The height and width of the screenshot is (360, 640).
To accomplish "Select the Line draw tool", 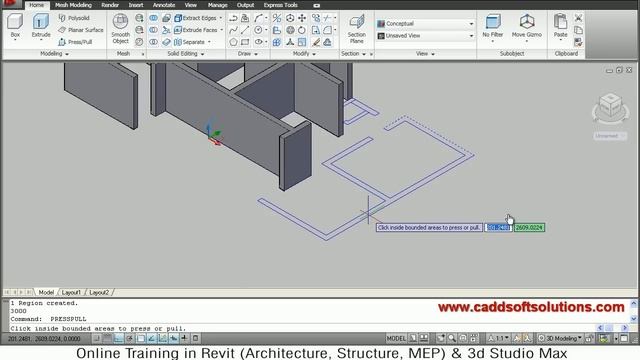I will [x=245, y=30].
